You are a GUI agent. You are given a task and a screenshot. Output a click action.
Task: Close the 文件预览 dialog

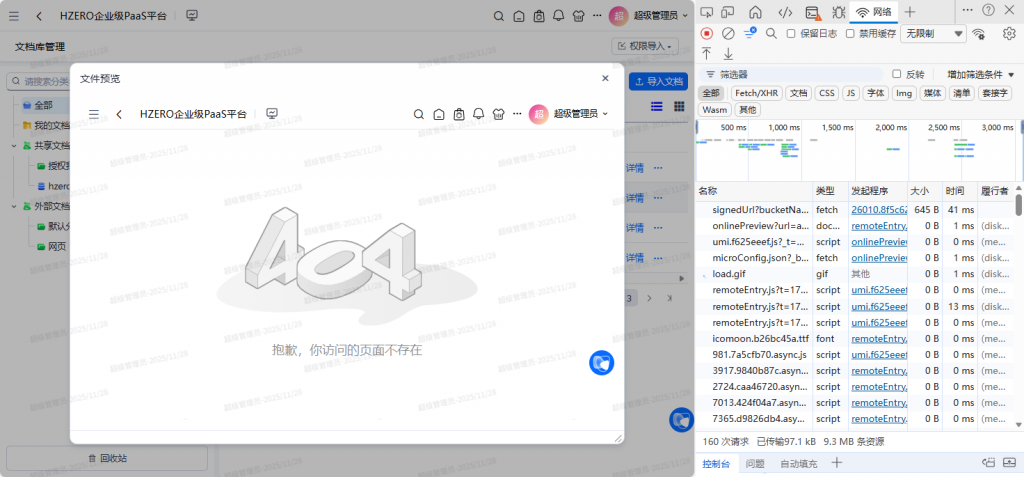pos(605,78)
